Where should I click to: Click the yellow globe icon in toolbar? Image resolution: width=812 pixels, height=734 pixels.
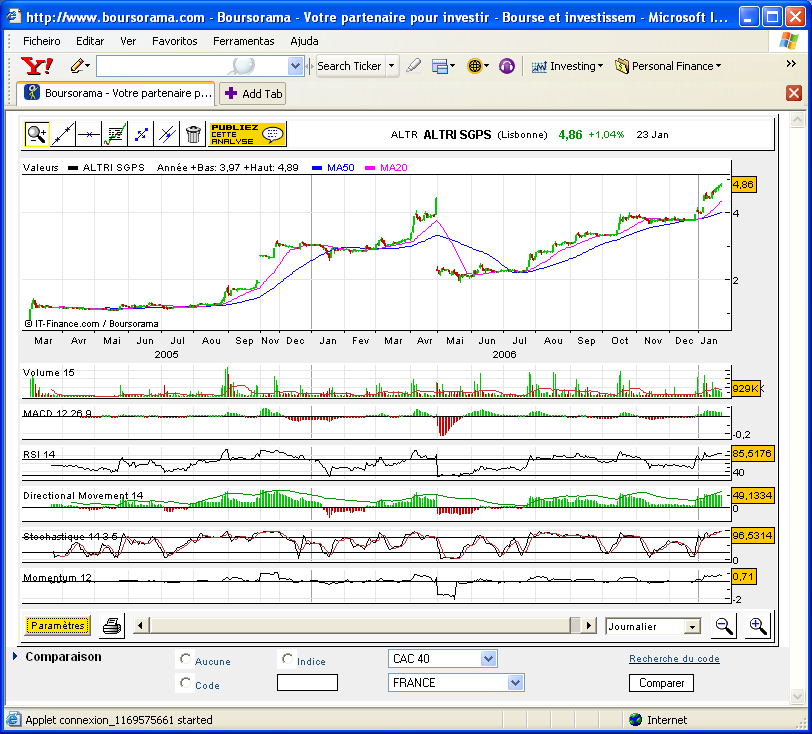[x=474, y=66]
